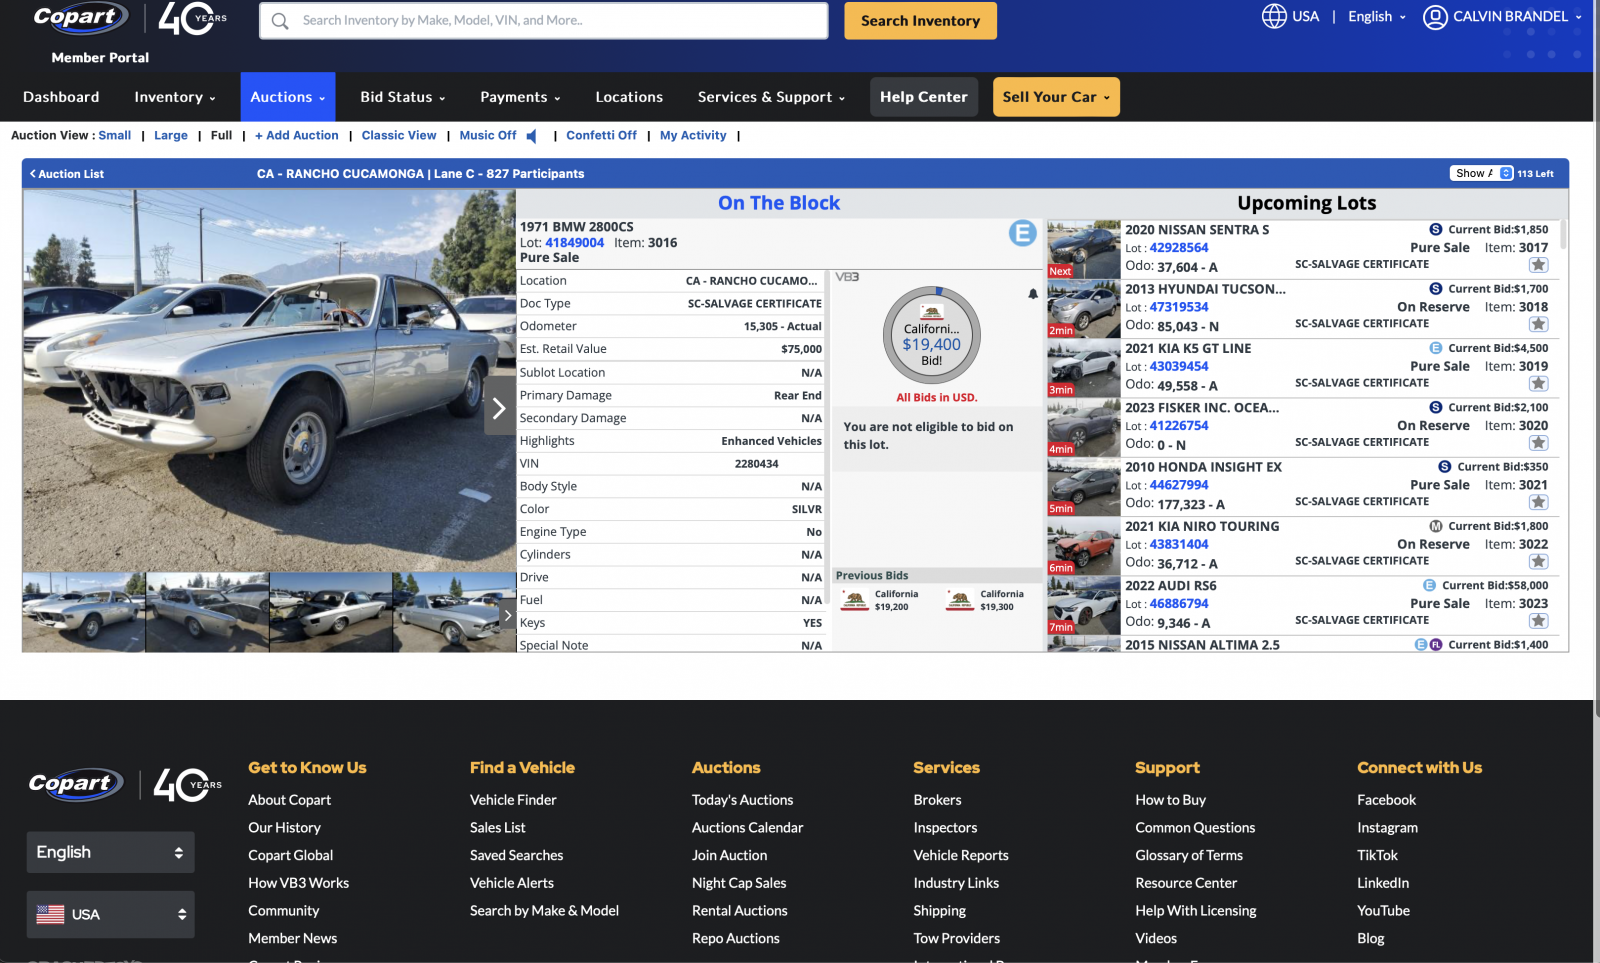Switch to Classic View
The image size is (1600, 963).
399,136
